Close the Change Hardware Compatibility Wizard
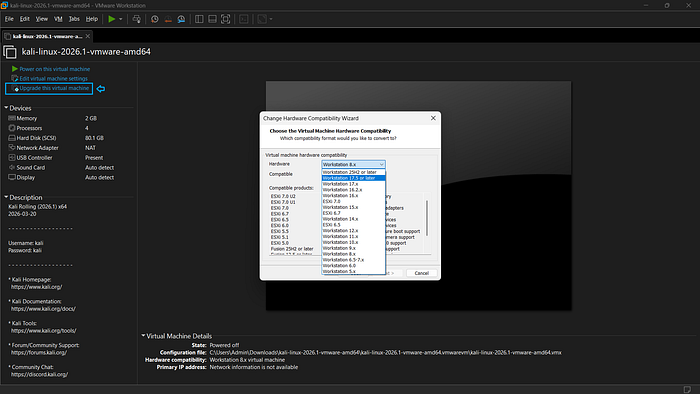The width and height of the screenshot is (700, 394). click(433, 118)
